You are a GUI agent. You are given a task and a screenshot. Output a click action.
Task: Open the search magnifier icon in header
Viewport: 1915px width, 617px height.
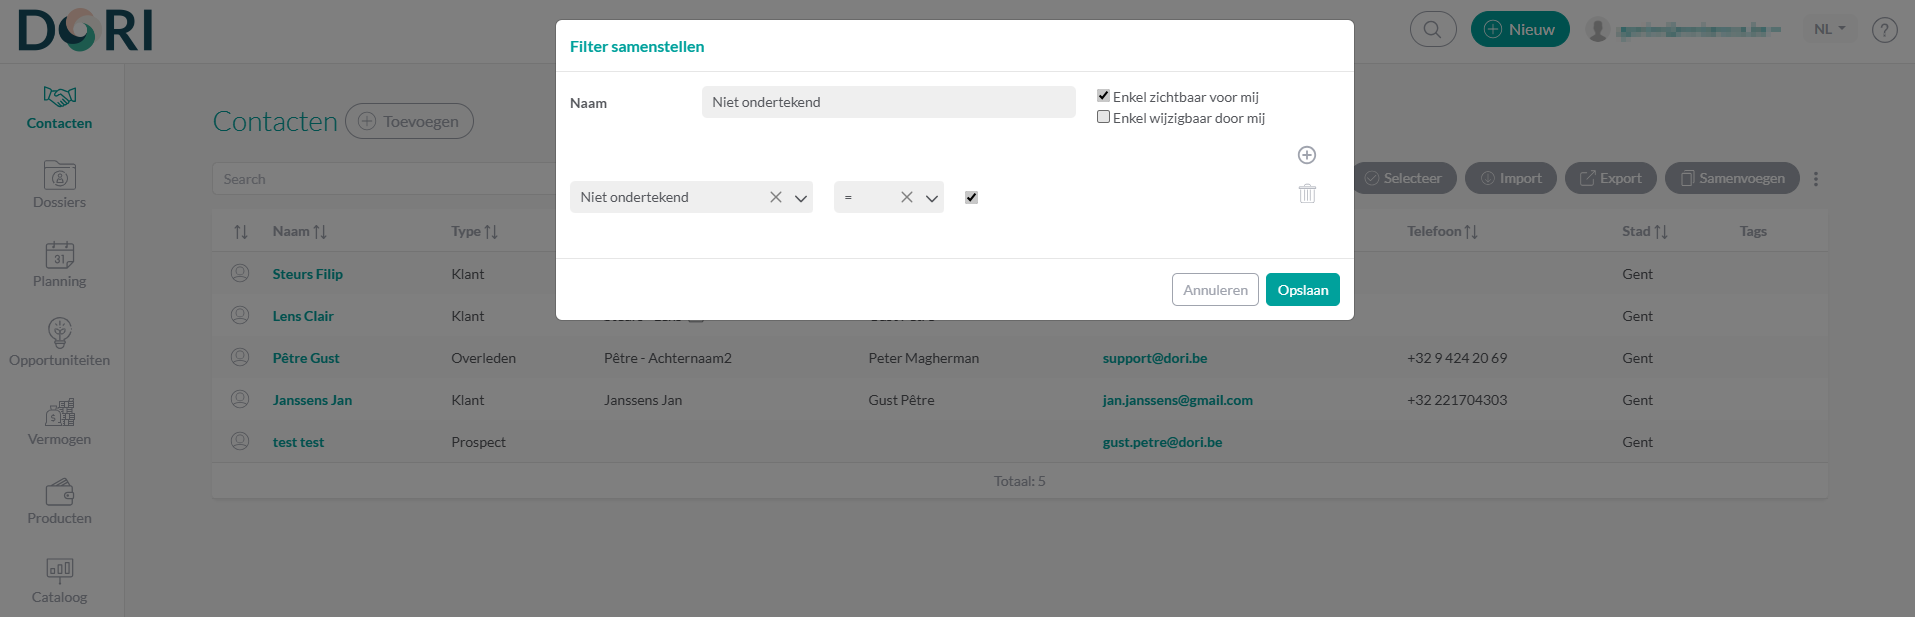[x=1432, y=29]
